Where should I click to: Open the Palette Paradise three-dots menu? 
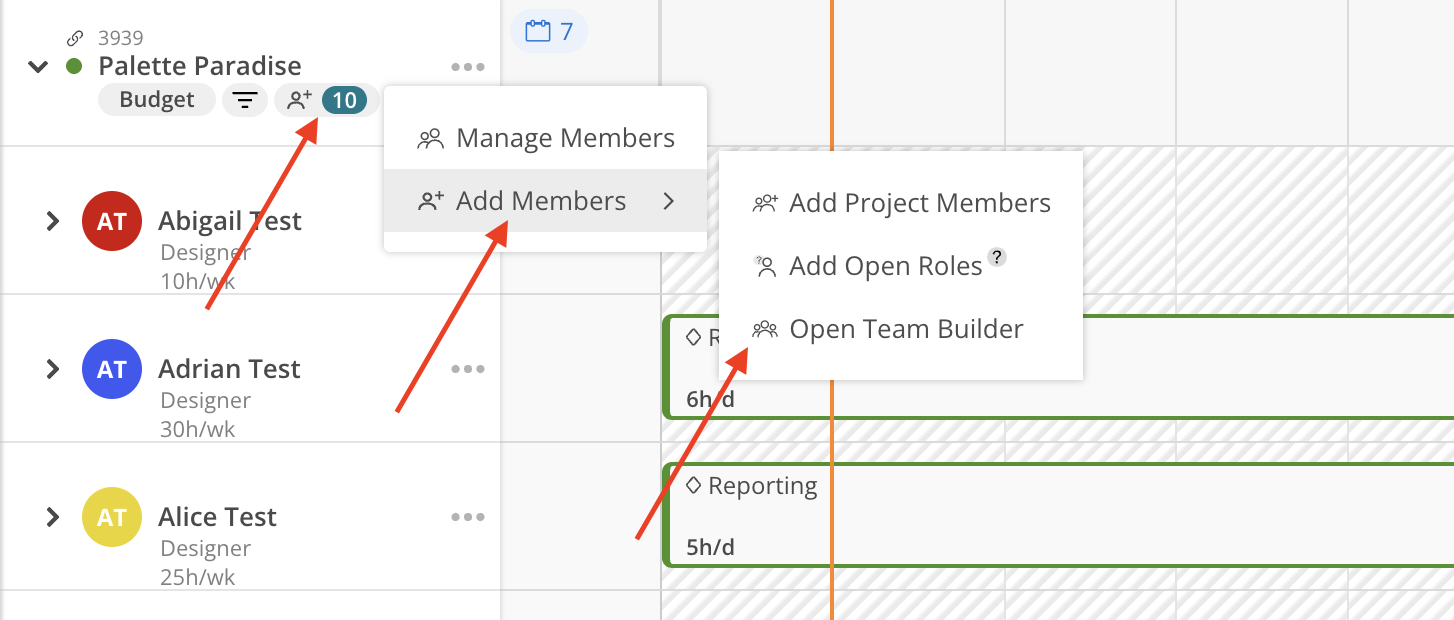[x=467, y=67]
